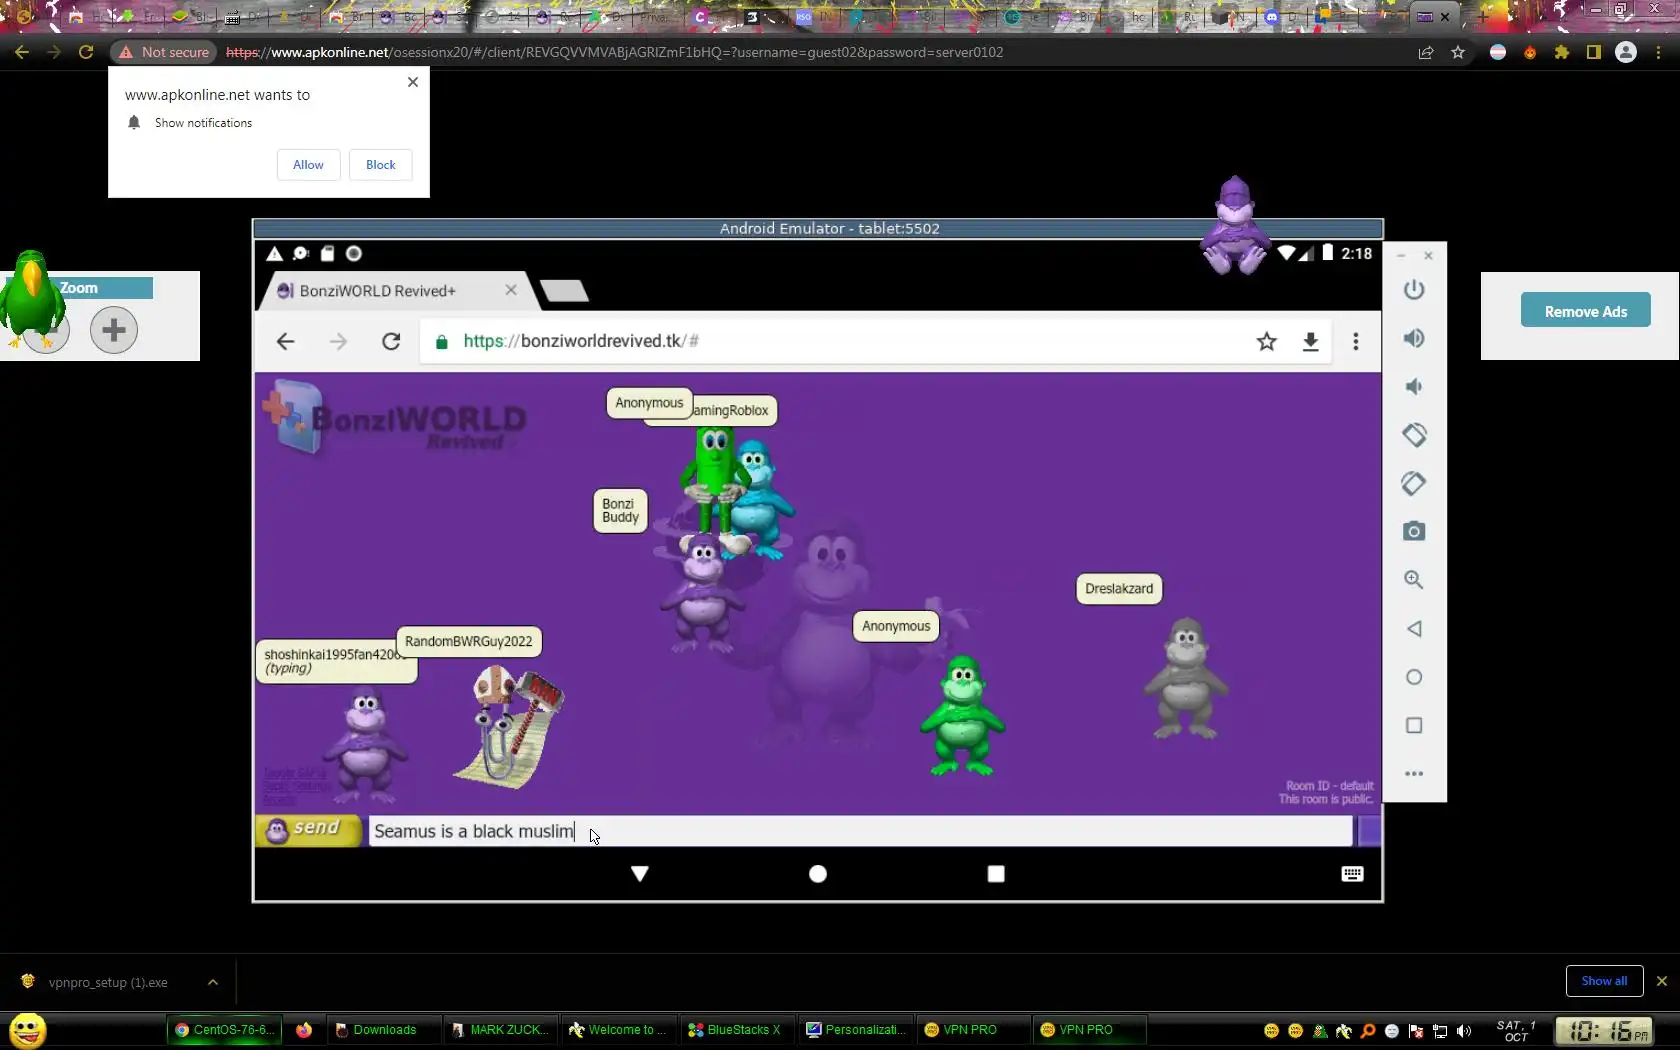Tap the emulator sidebar back triangle

click(1413, 628)
